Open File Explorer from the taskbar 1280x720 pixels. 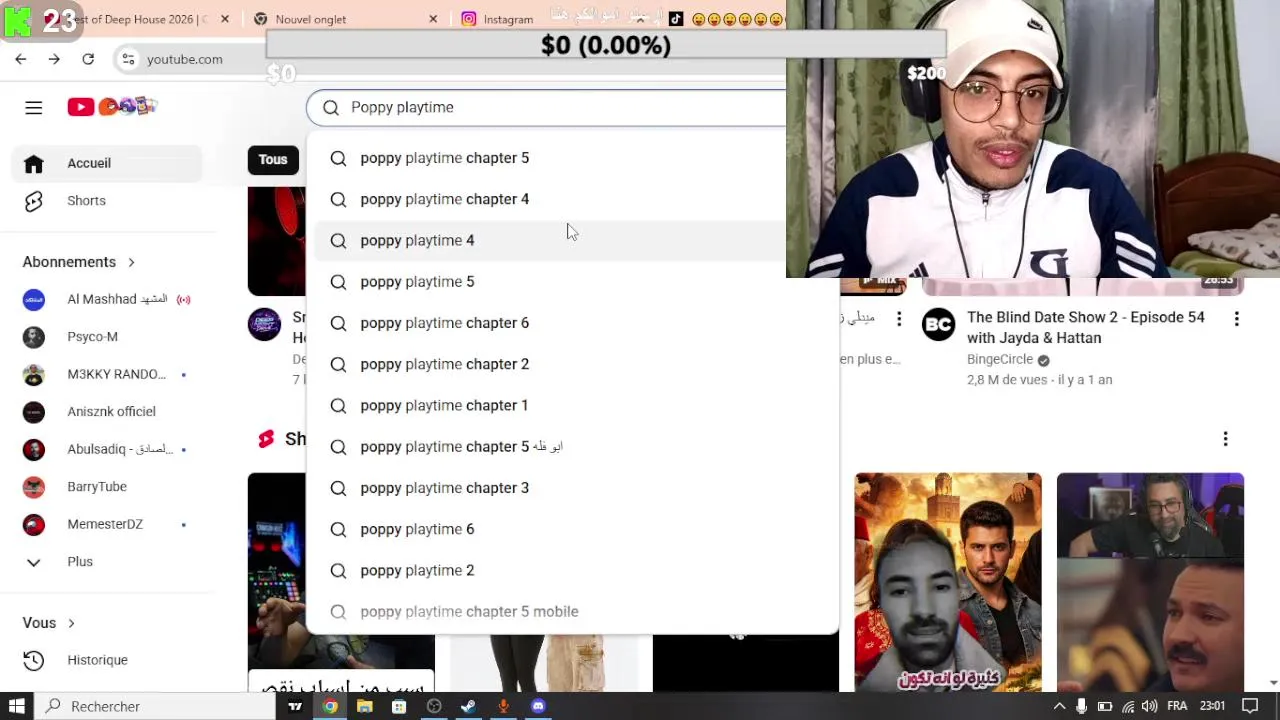pyautogui.click(x=364, y=706)
